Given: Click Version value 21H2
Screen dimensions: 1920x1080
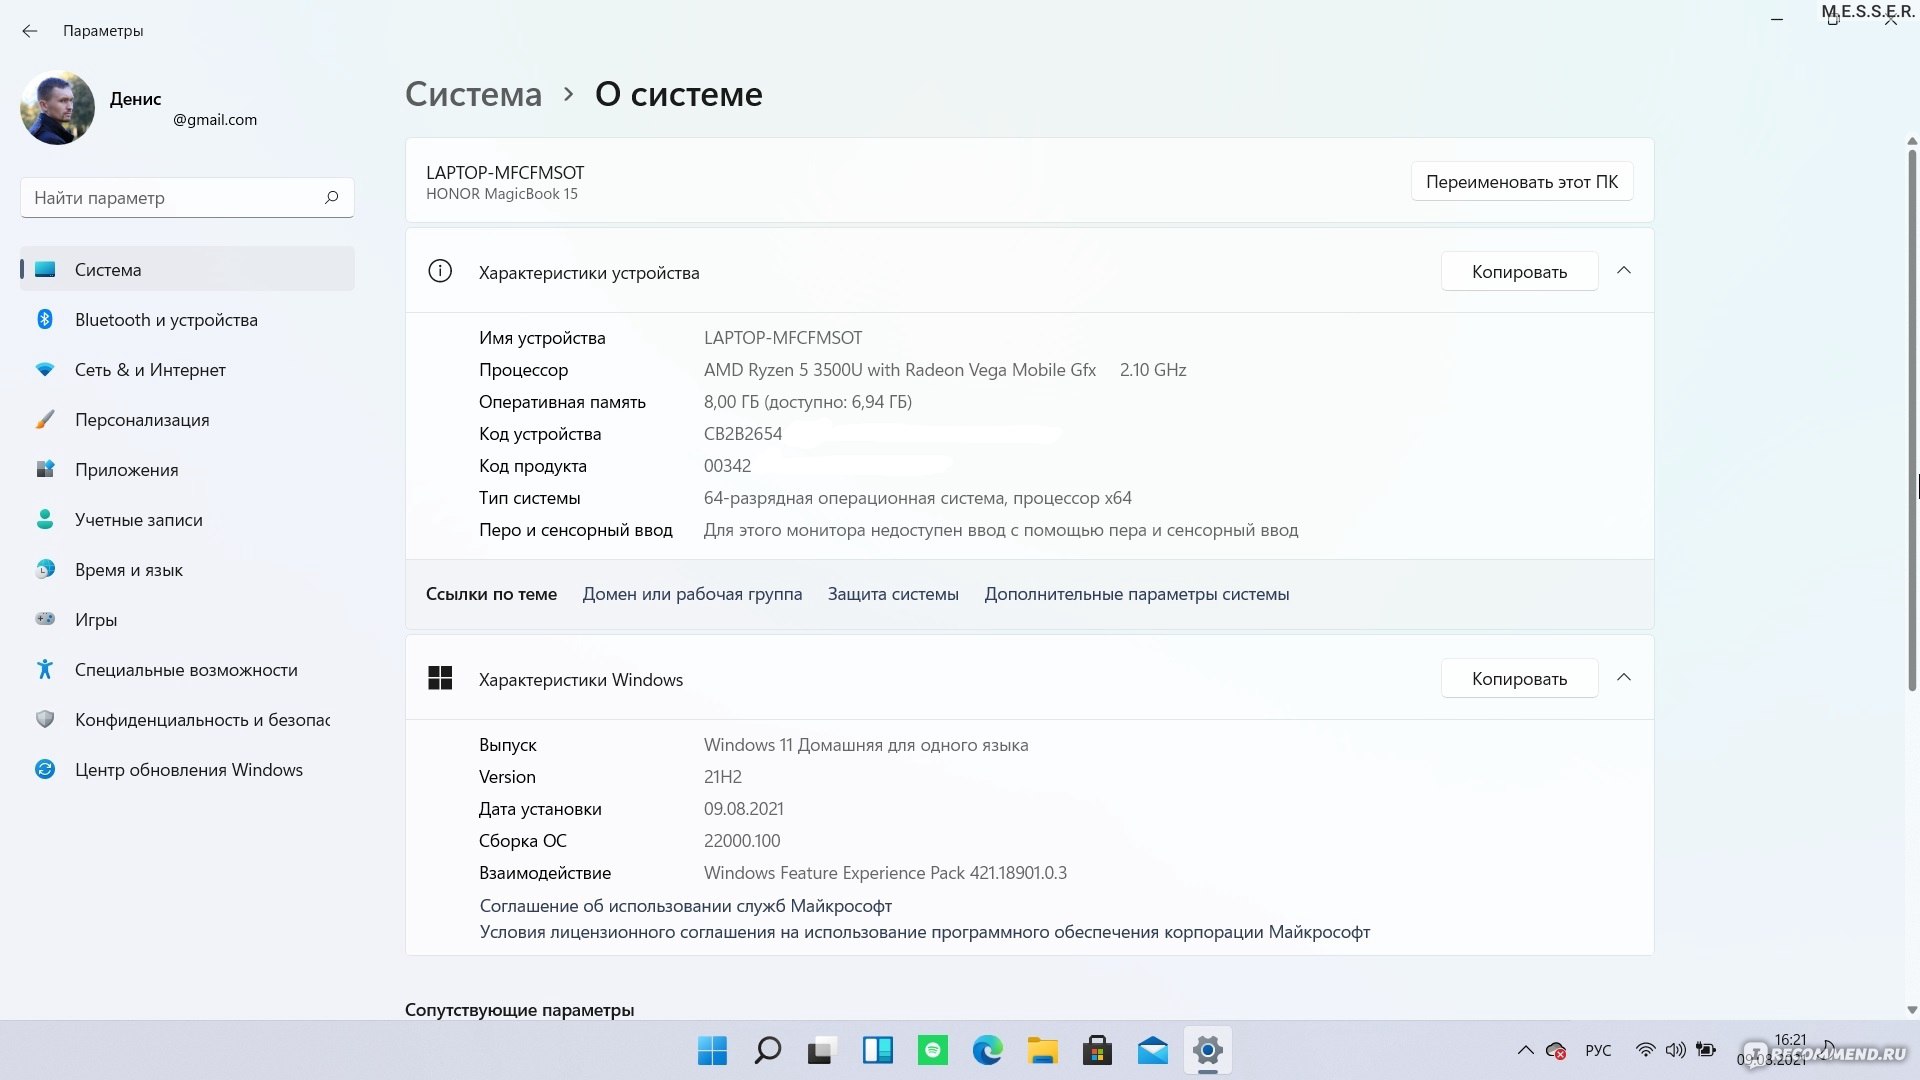Looking at the screenshot, I should pos(723,777).
